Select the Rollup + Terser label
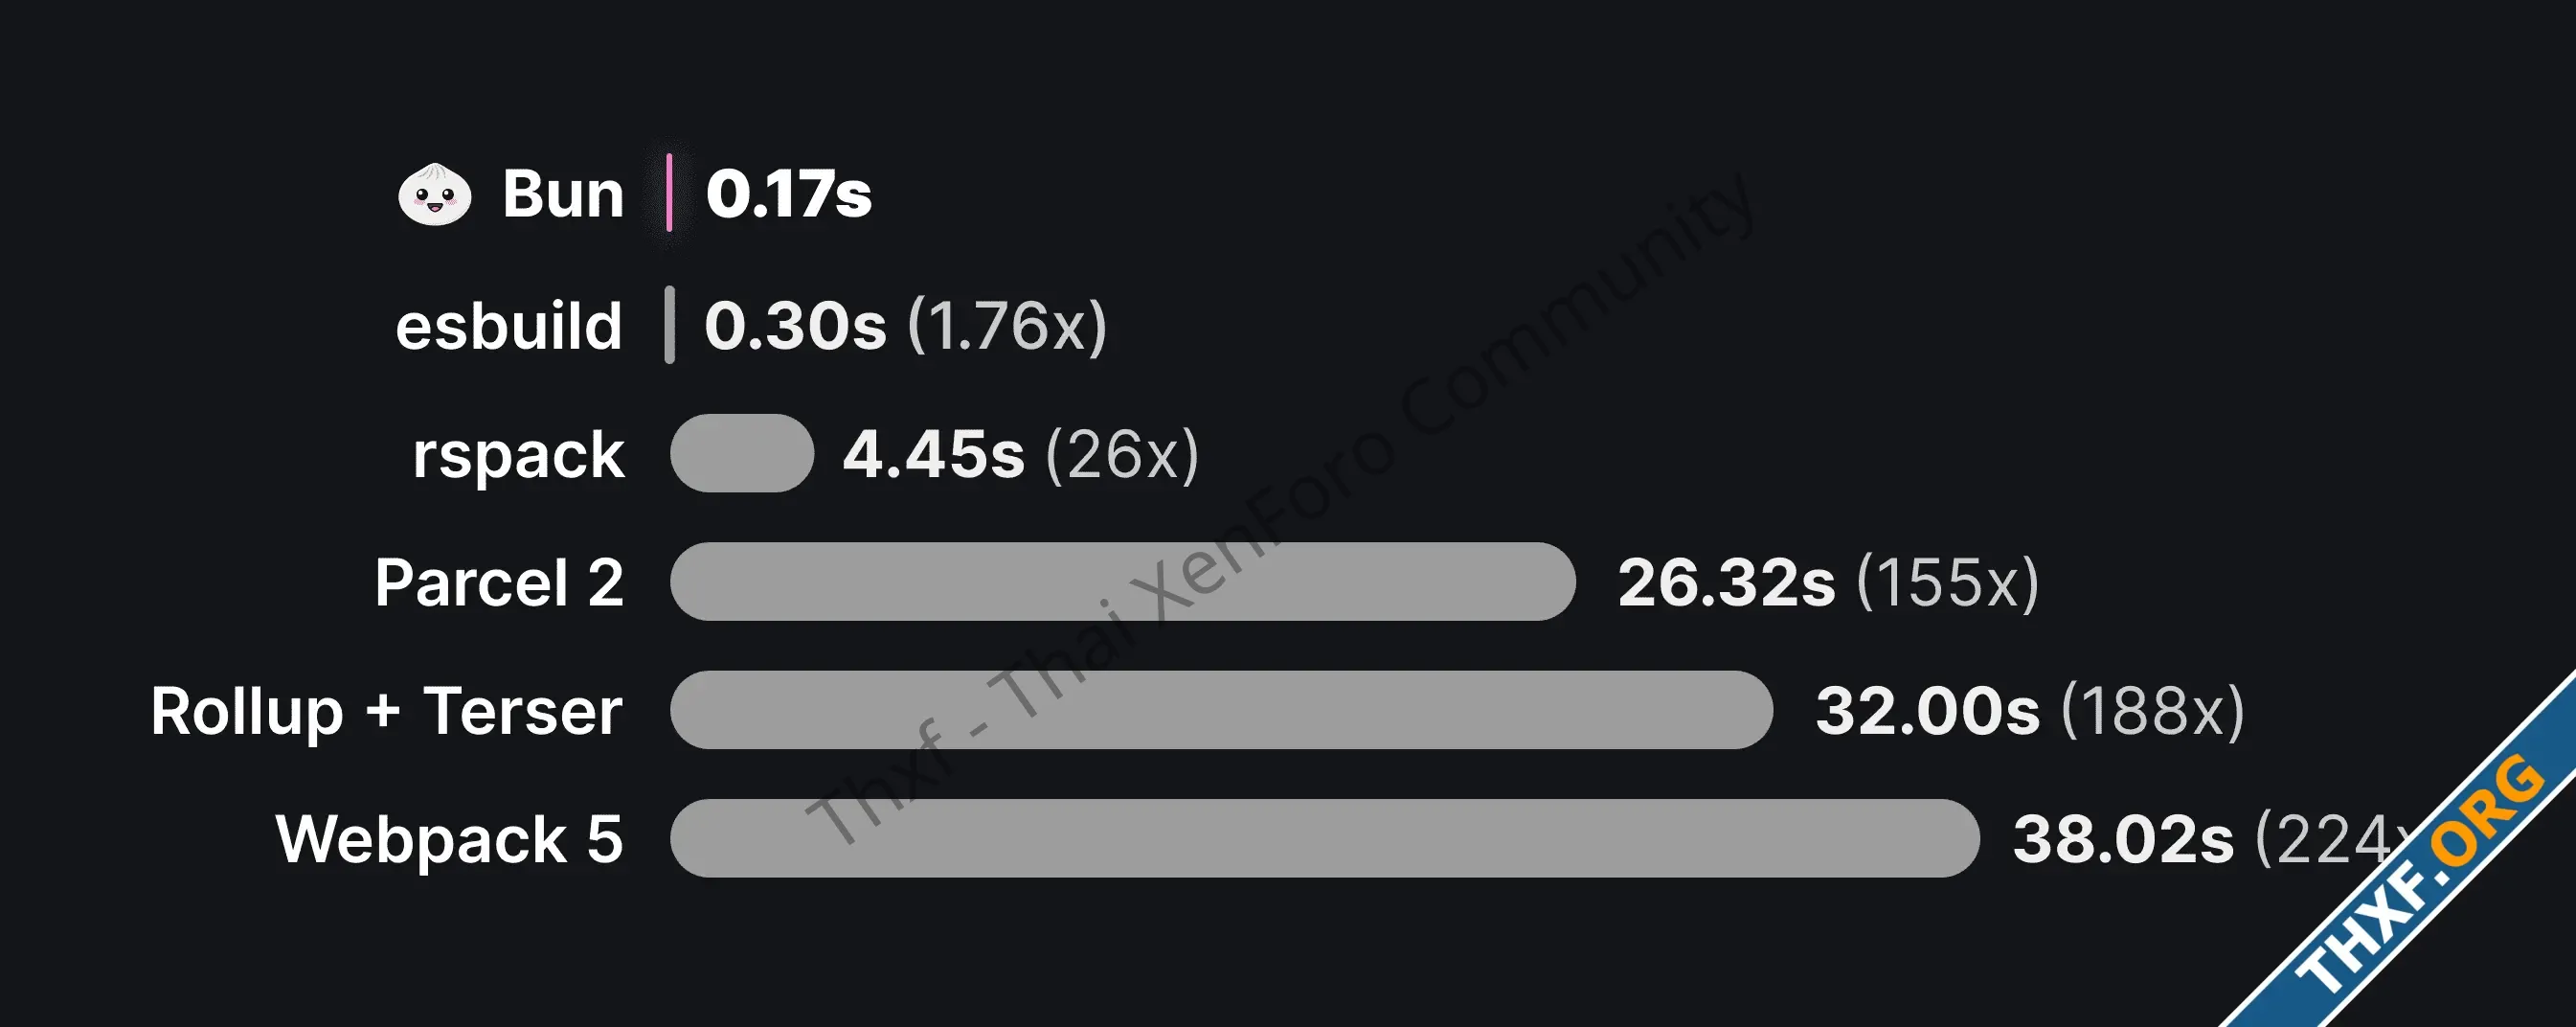2576x1027 pixels. [387, 711]
